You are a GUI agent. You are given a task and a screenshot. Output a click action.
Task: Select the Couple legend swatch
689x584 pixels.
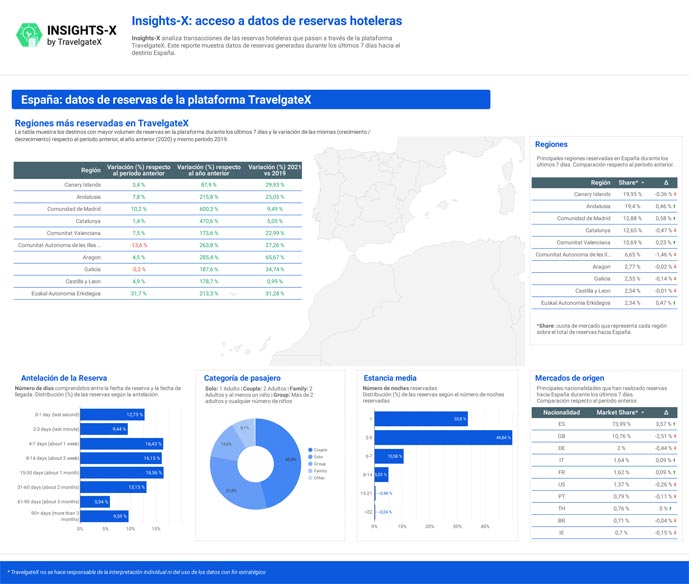pyautogui.click(x=310, y=450)
